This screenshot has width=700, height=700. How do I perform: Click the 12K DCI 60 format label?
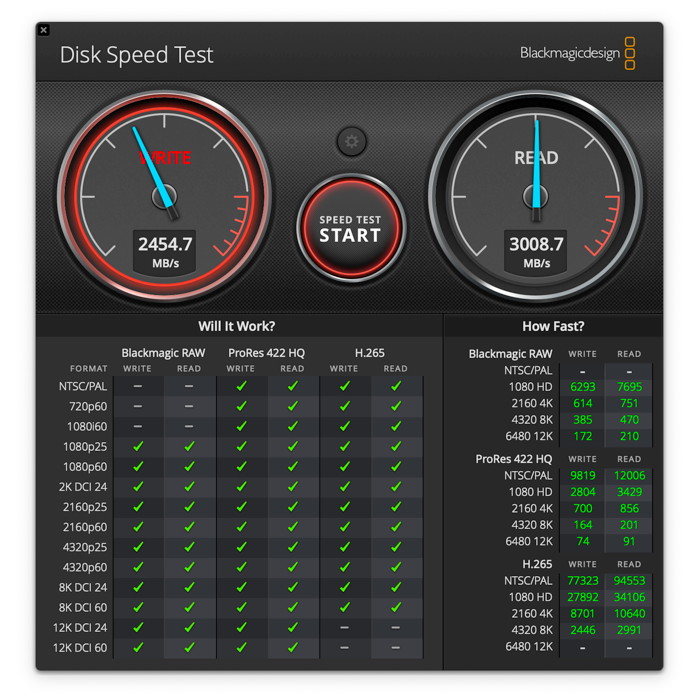pos(80,647)
